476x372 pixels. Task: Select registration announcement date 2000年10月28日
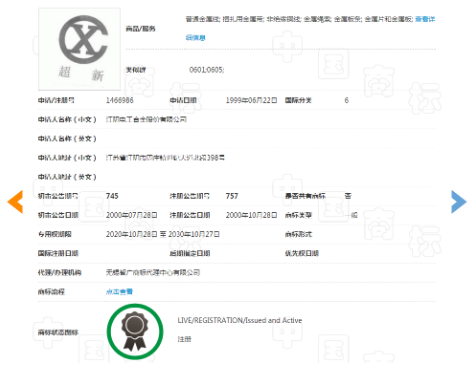tap(251, 215)
